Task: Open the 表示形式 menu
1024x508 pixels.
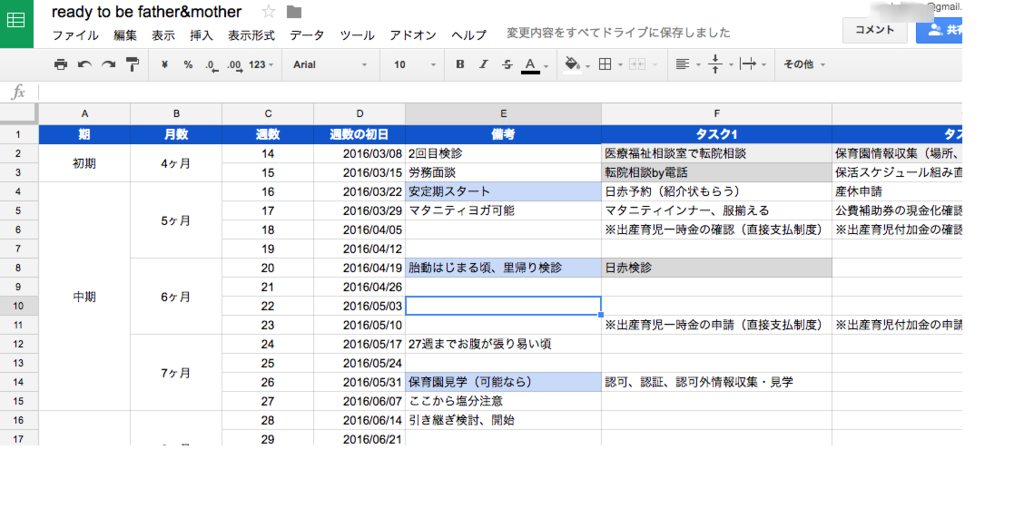Action: coord(251,35)
